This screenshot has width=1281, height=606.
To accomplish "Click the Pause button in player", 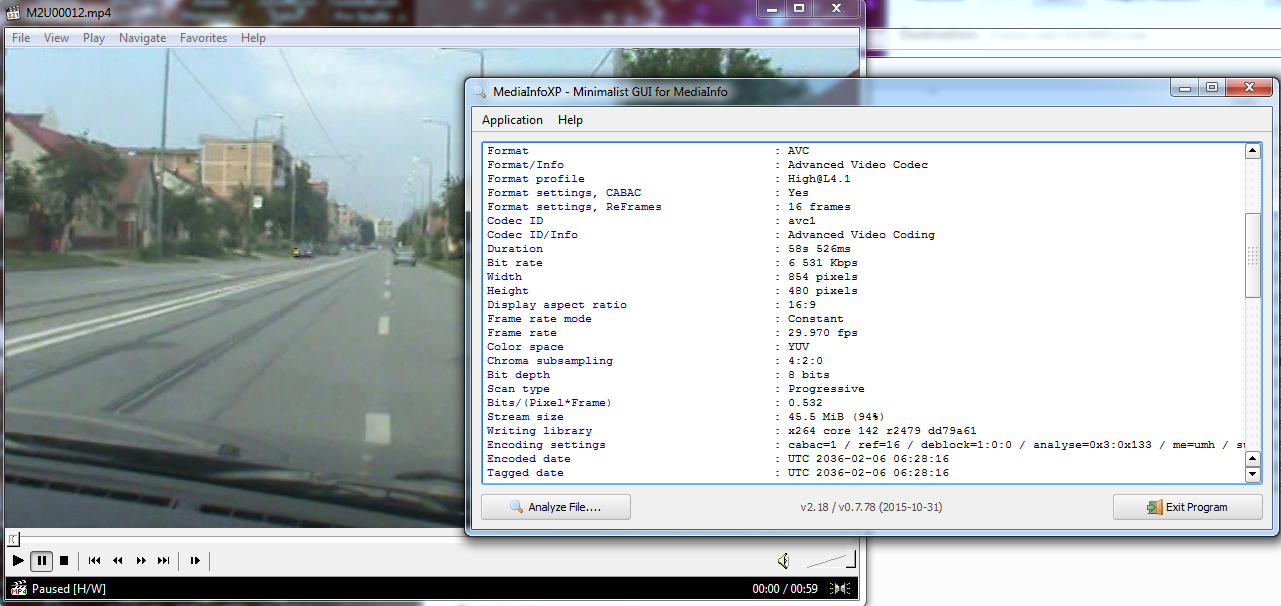I will (42, 561).
